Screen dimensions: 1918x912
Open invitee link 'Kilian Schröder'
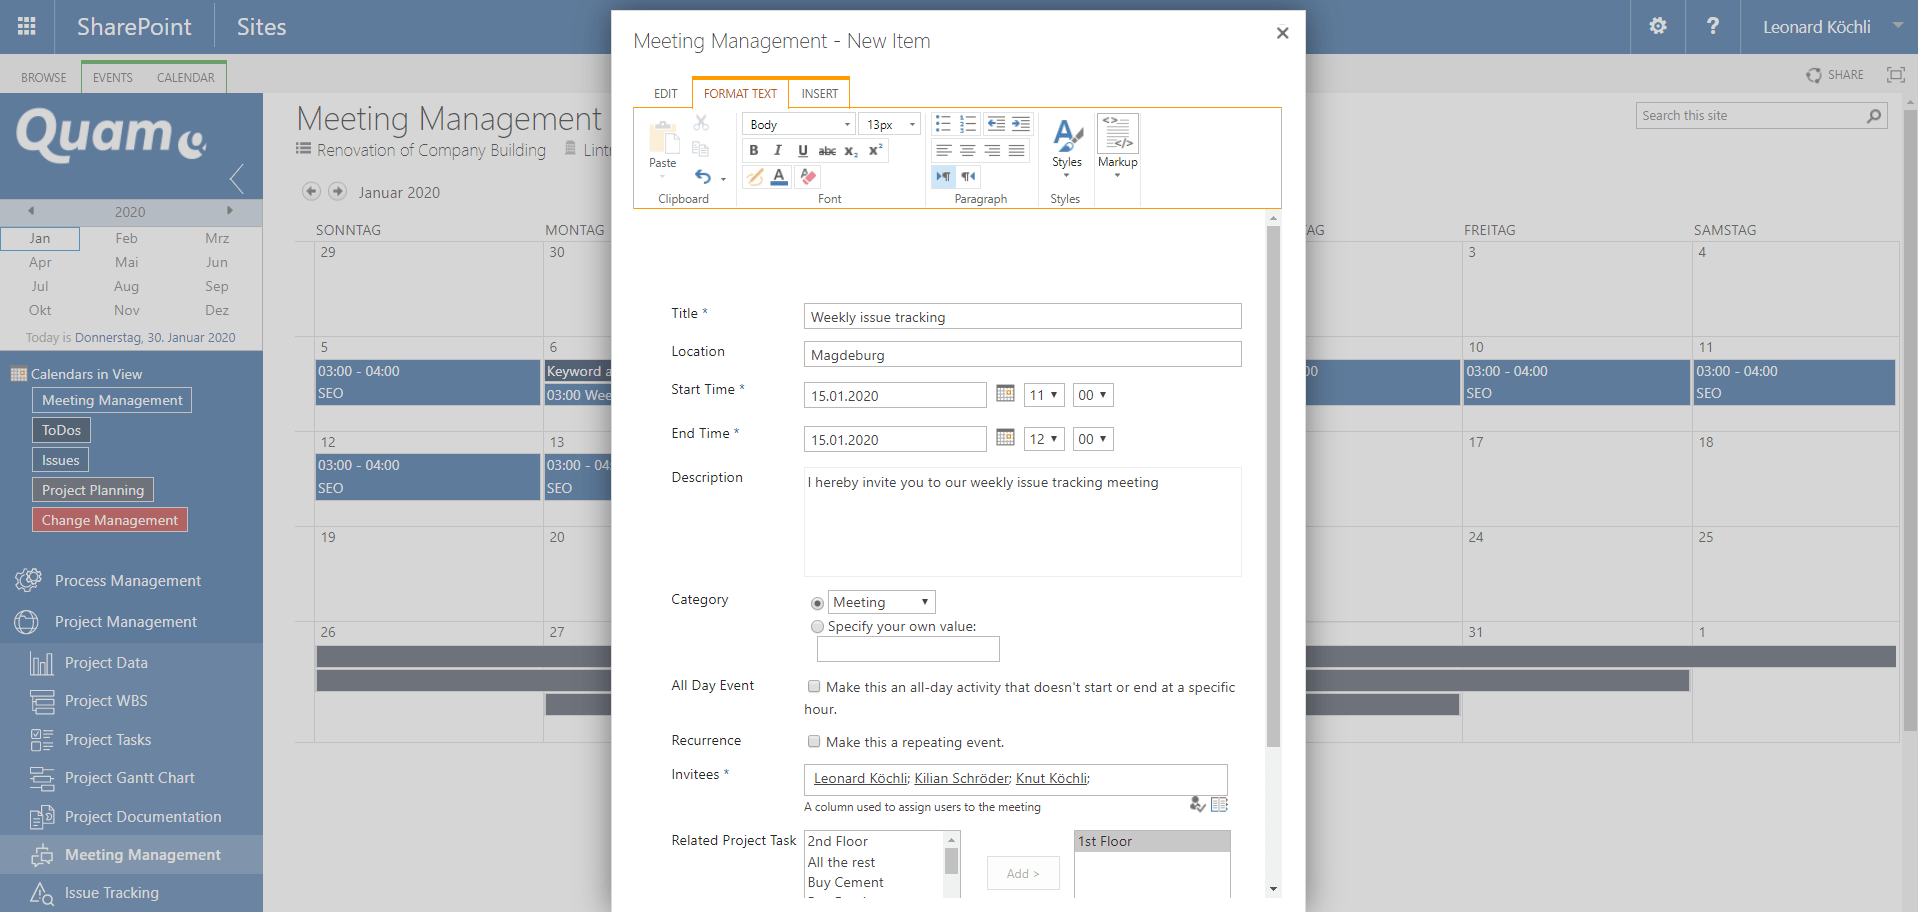click(960, 778)
